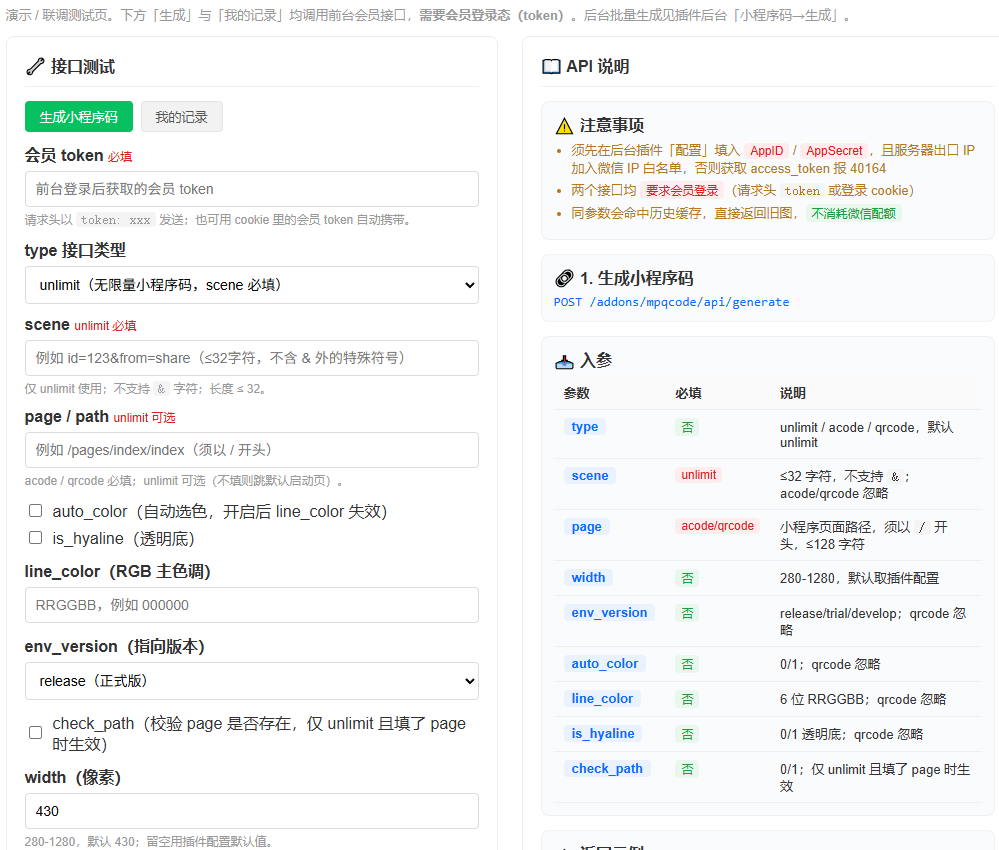The height and width of the screenshot is (850, 999).
Task: Click the width field showing 430
Action: click(252, 811)
